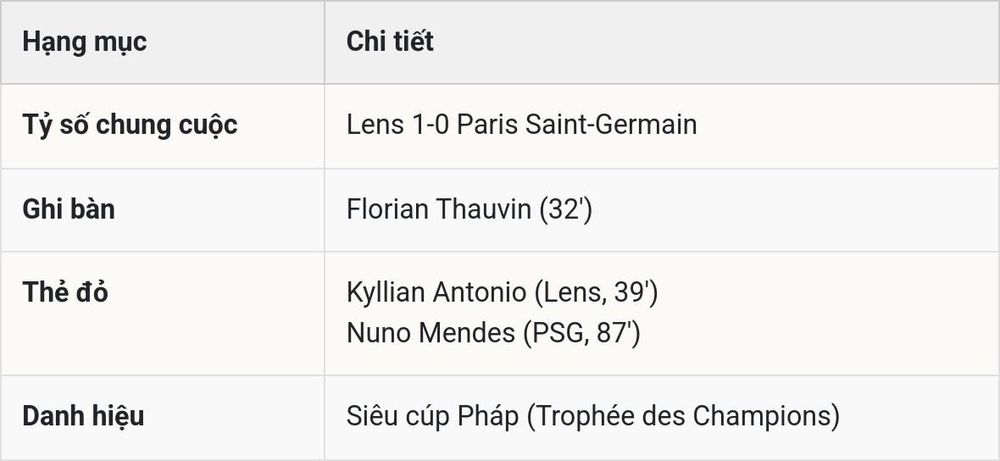The image size is (1000, 461).
Task: Click the "1-0" score text
Action: point(430,124)
